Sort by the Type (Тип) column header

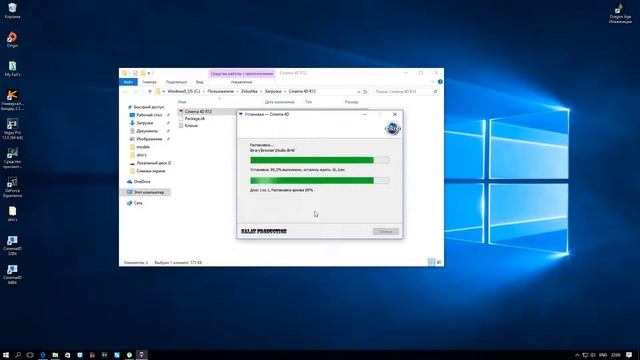point(309,102)
